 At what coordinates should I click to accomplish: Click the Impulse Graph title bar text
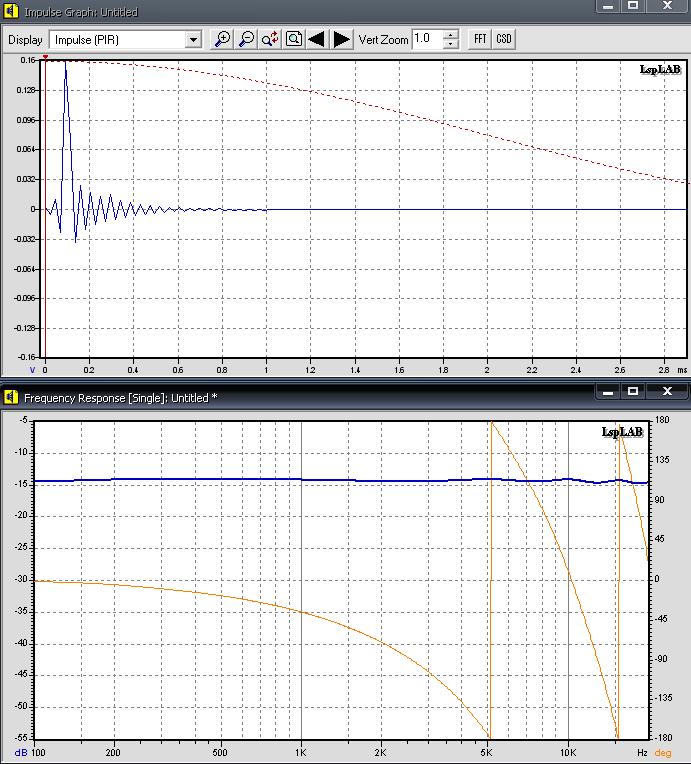coord(81,12)
